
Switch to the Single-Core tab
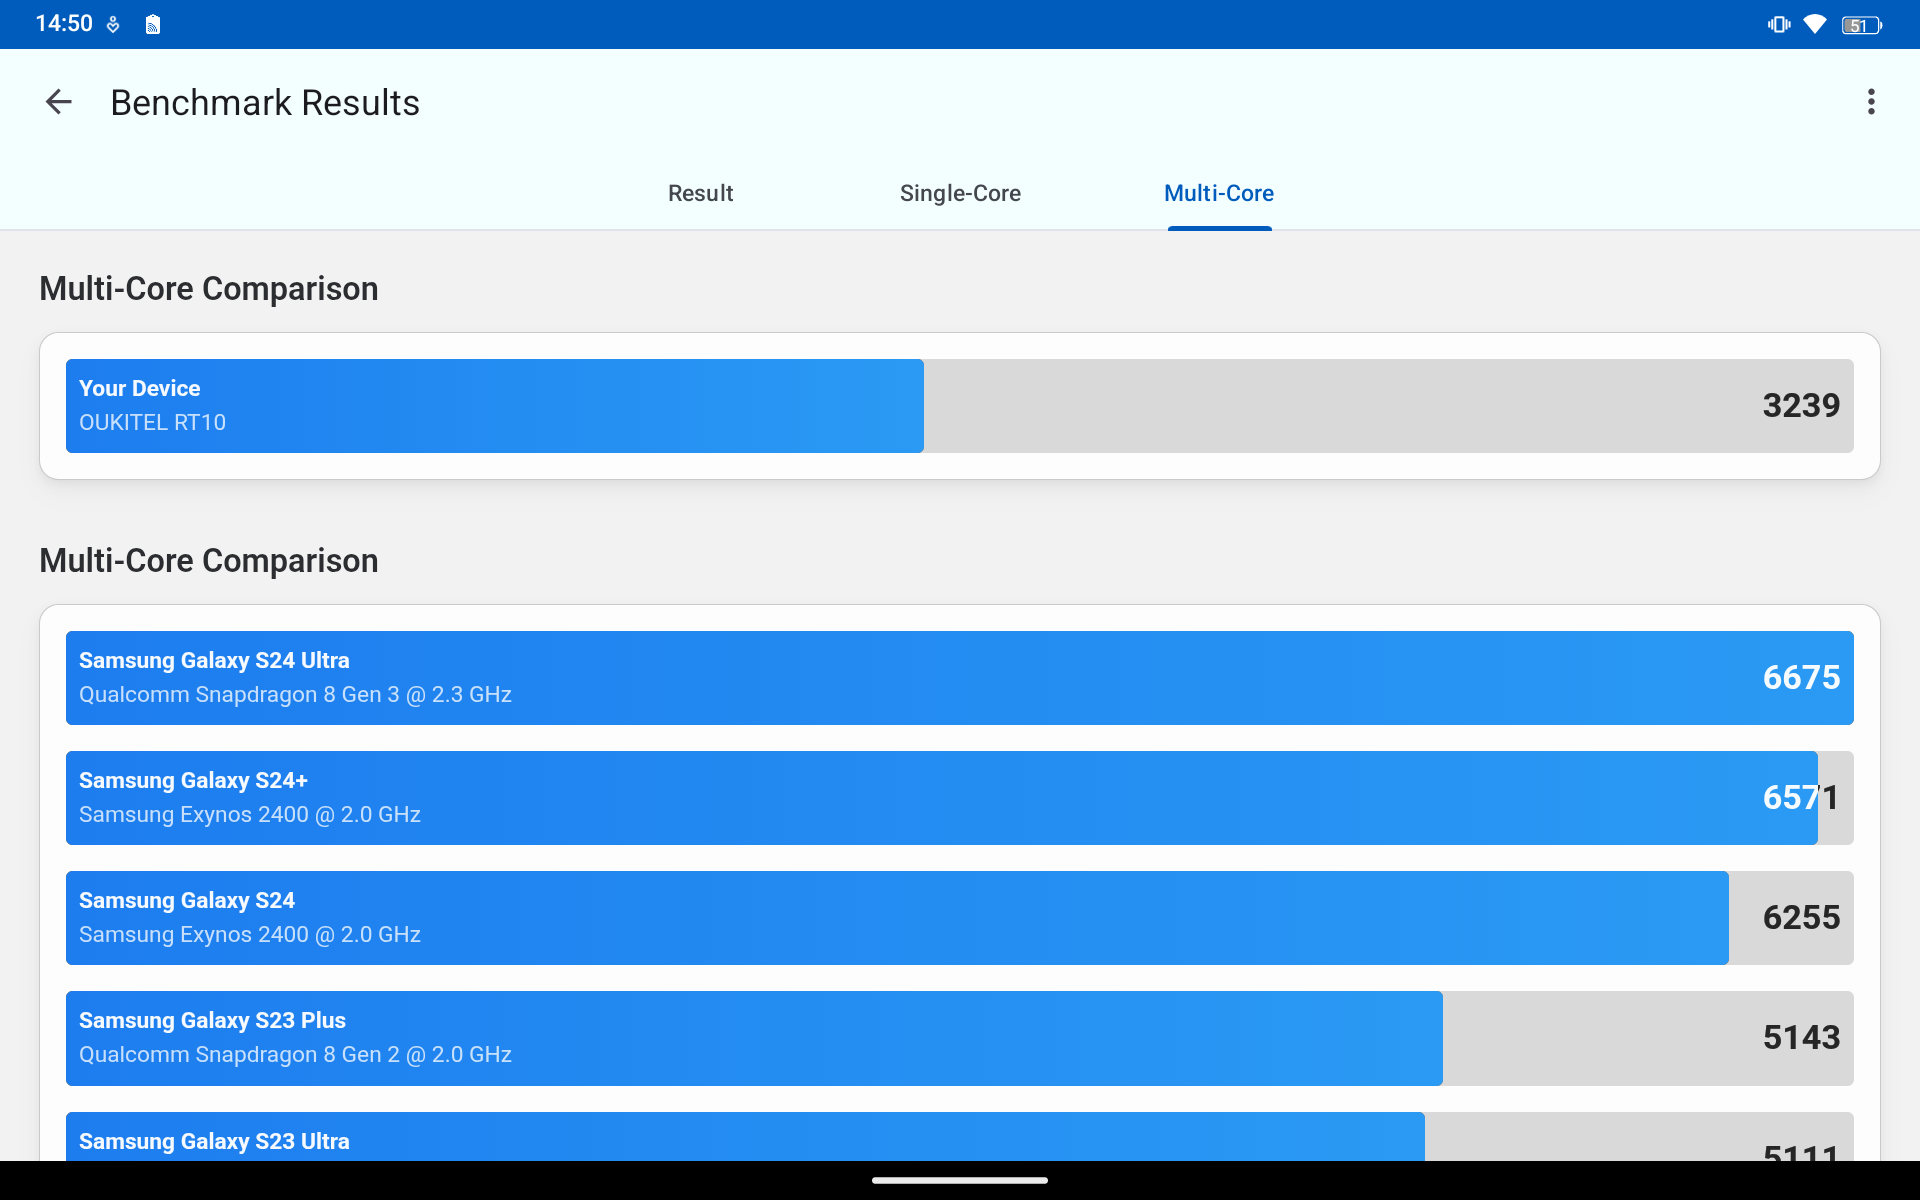960,193
